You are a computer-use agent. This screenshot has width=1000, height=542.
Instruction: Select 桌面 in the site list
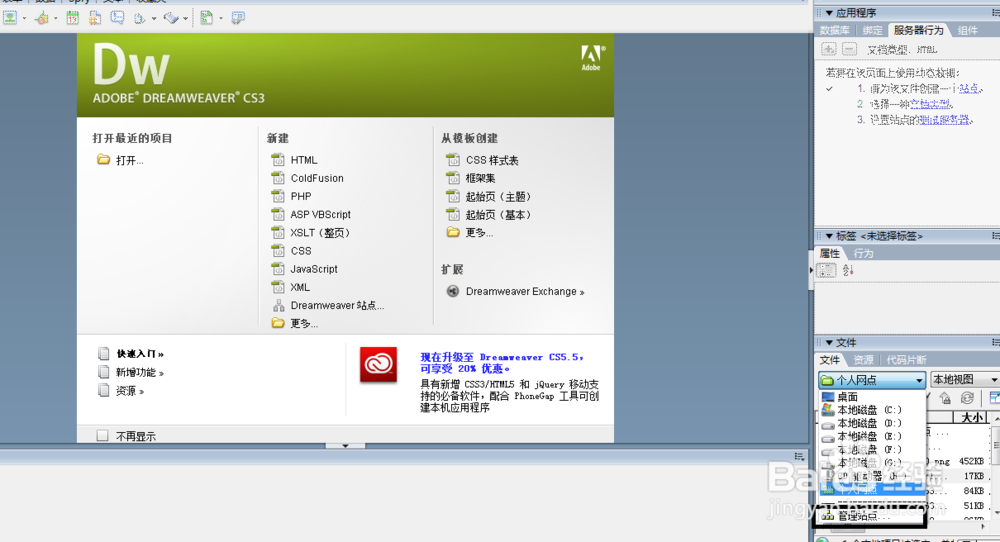point(872,397)
